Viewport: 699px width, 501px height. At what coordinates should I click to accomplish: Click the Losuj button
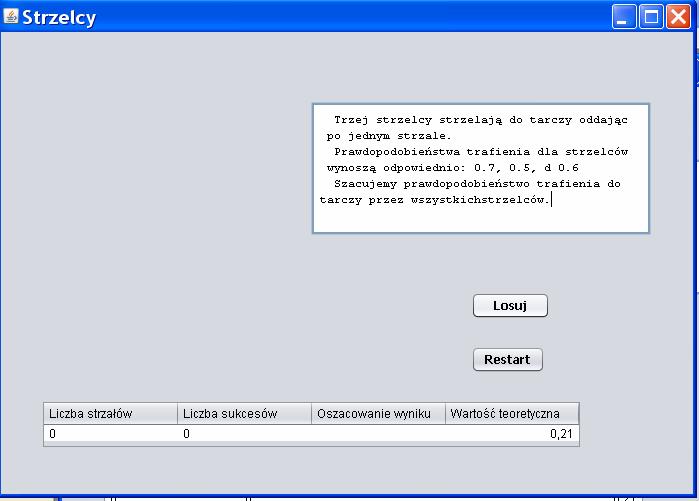[510, 306]
